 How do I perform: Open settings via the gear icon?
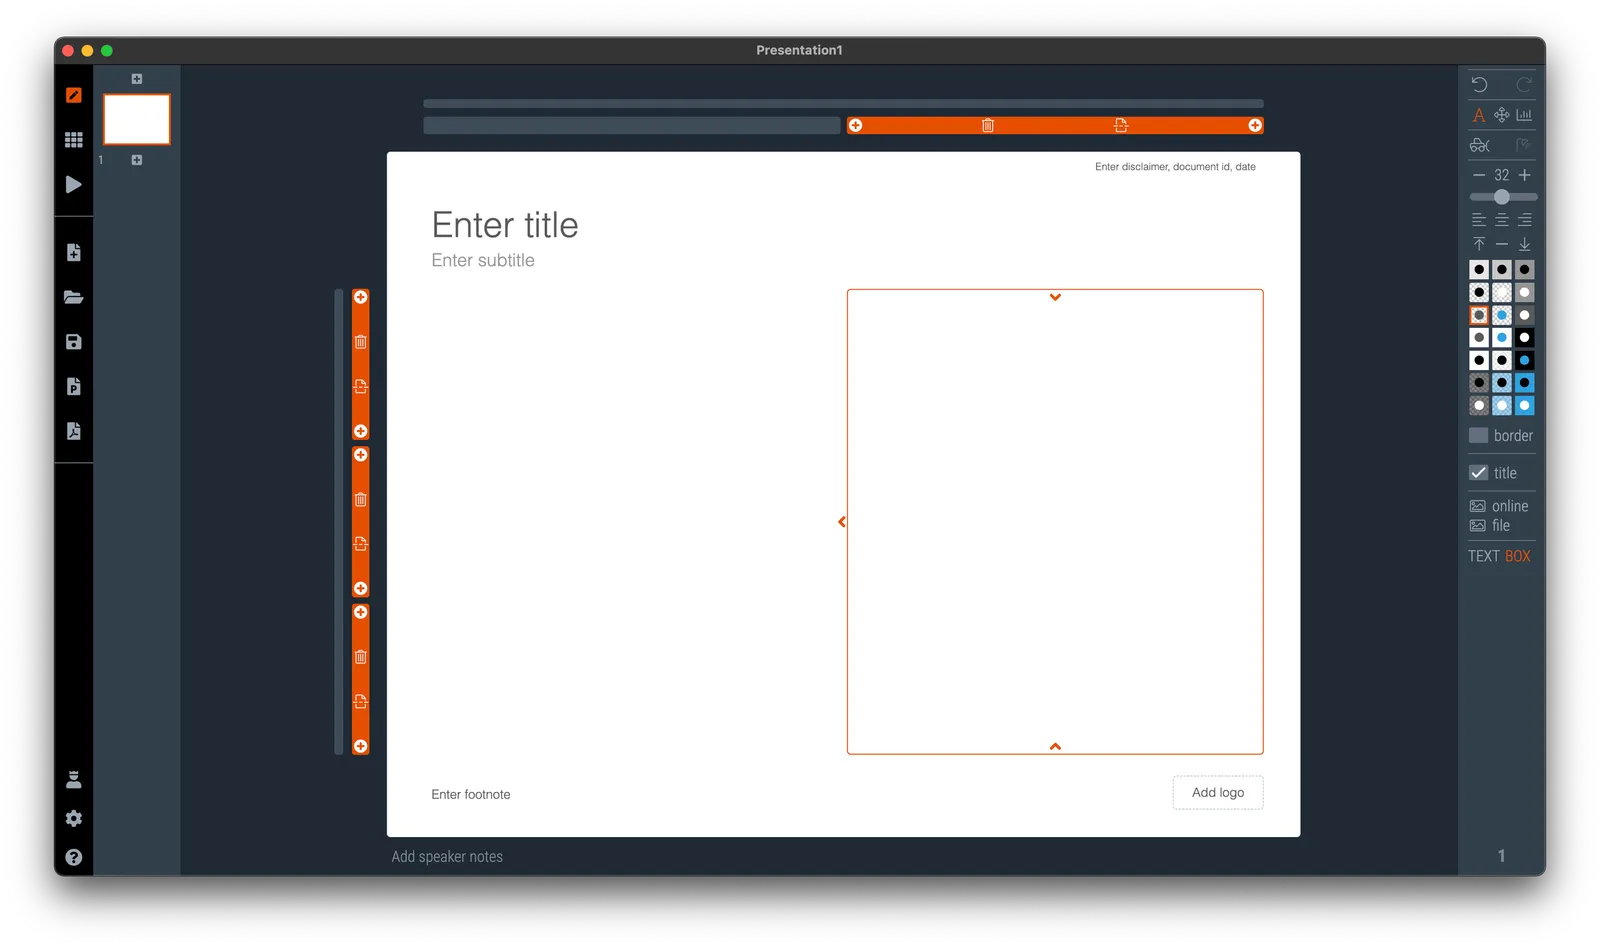[73, 818]
